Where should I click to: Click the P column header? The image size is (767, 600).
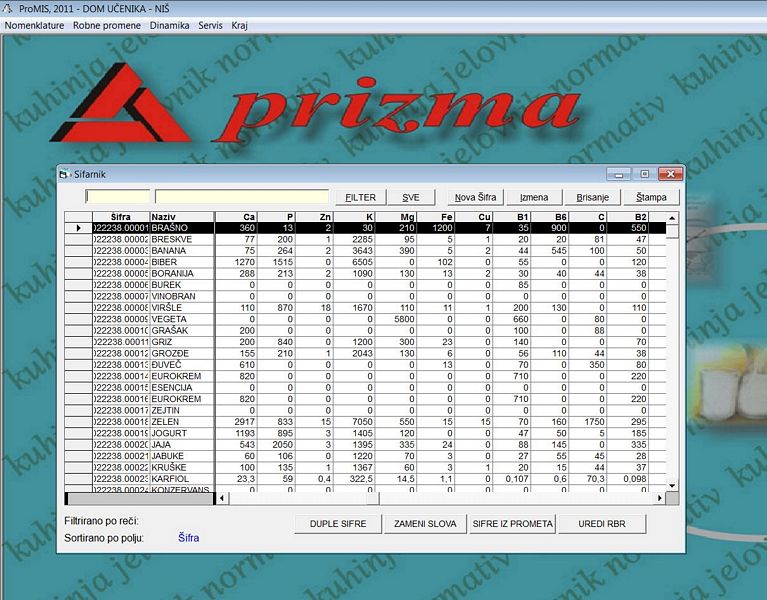[x=276, y=217]
